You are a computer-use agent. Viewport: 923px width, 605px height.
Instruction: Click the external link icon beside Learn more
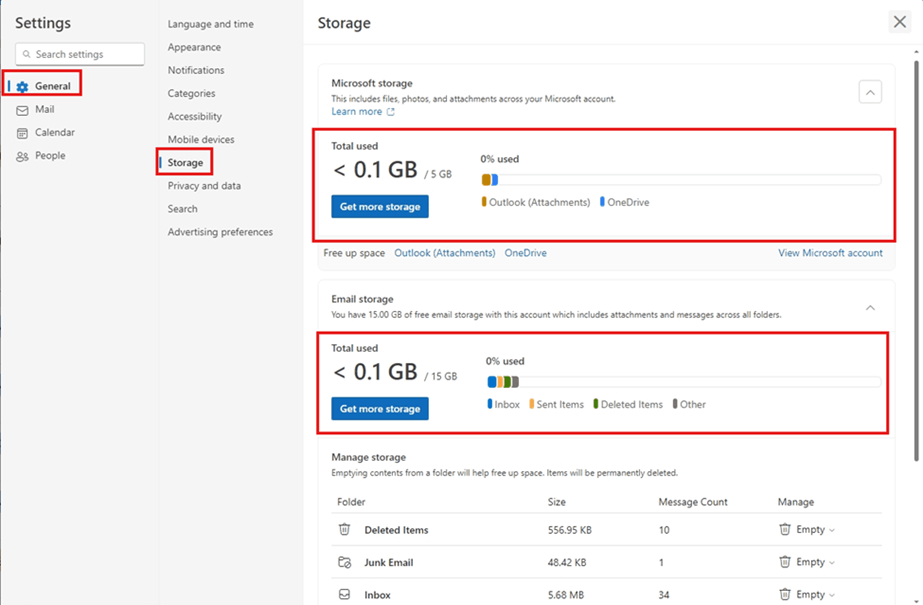391,112
